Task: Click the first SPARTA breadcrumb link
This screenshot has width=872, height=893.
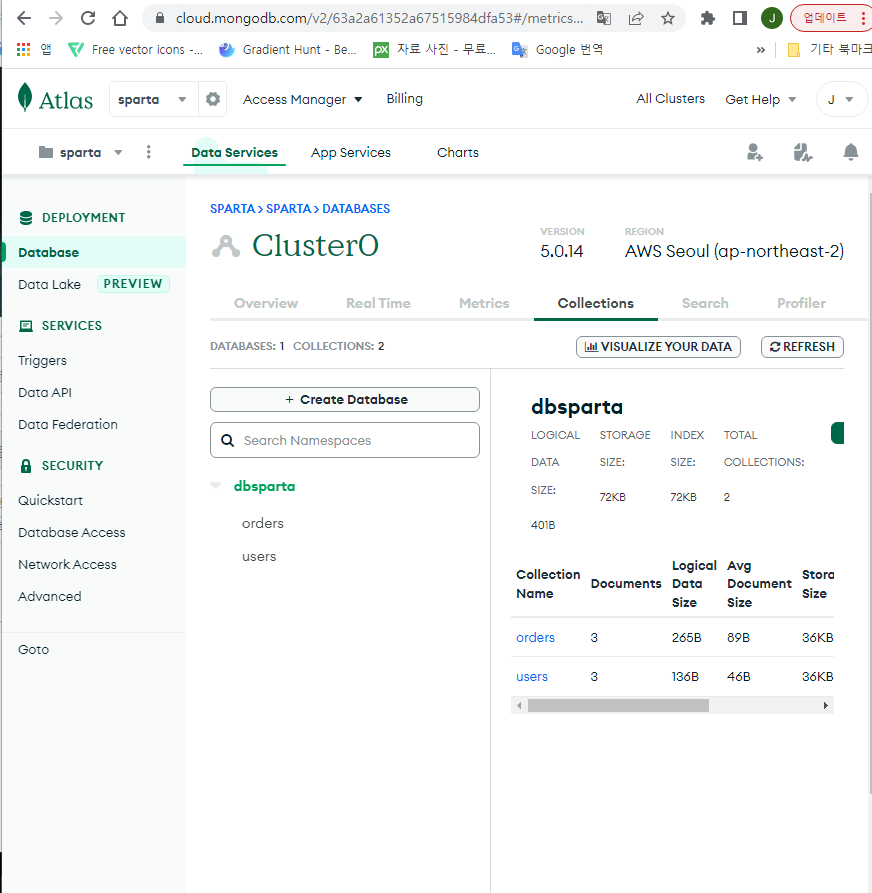Action: pos(232,208)
